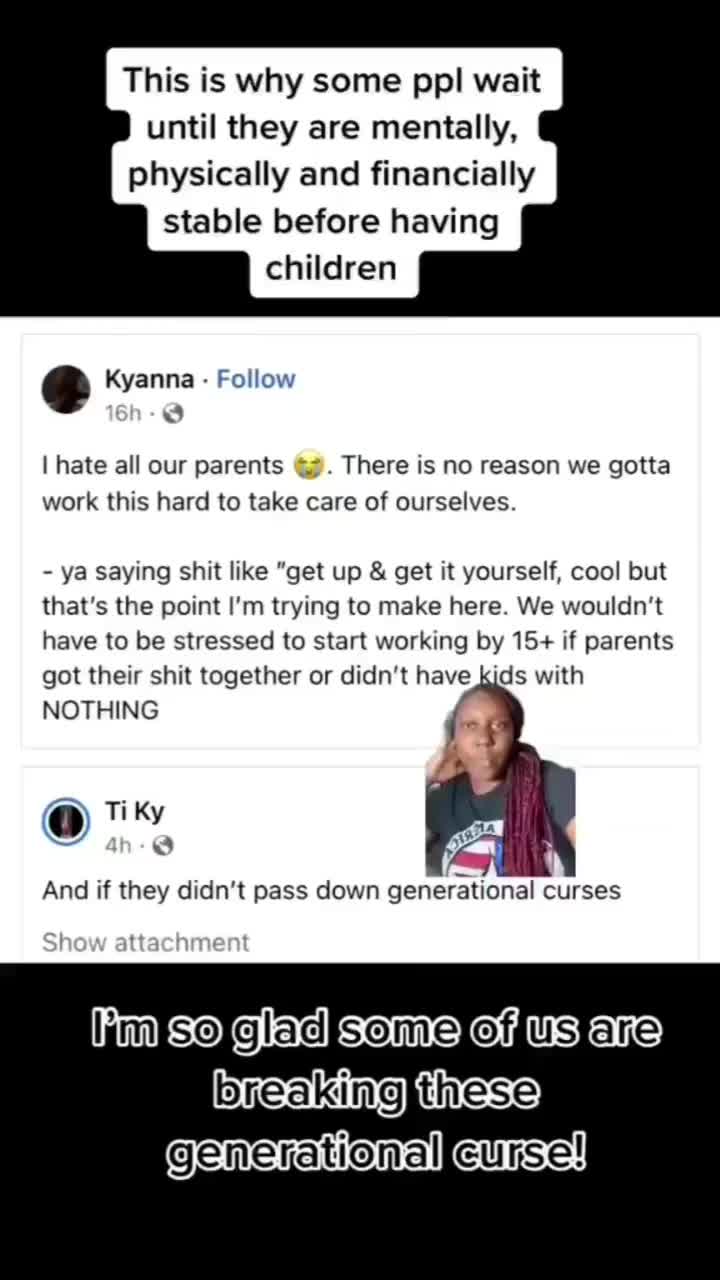Open the Show attachment link
720x1280 pixels.
146,942
